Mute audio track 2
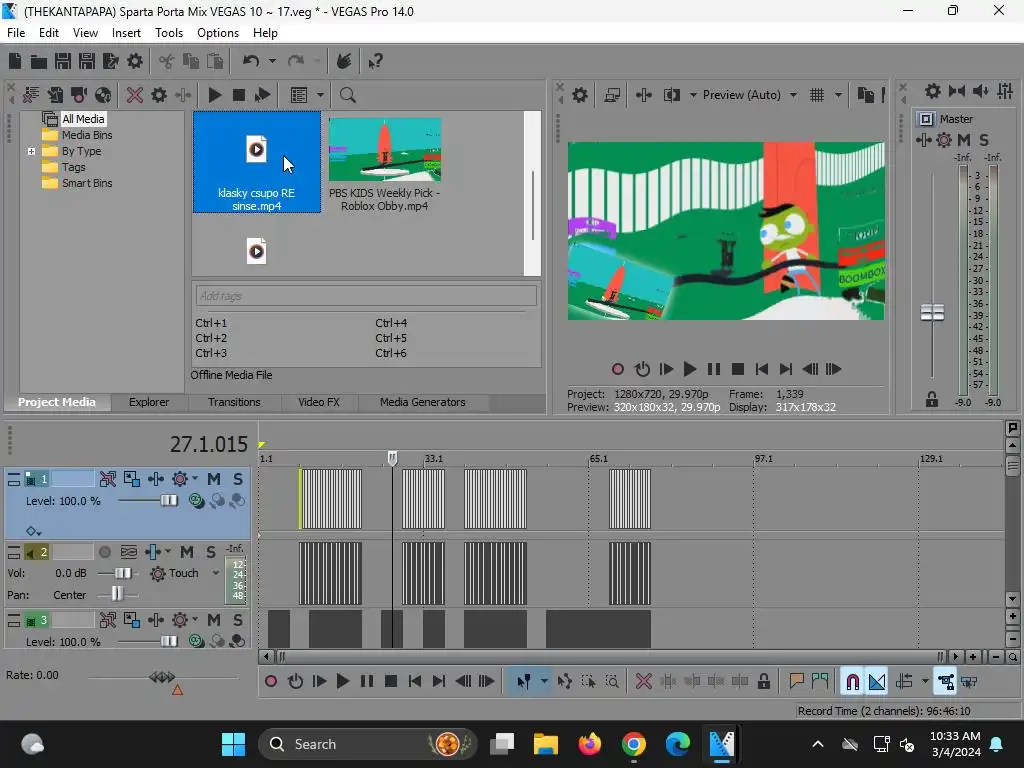The height and width of the screenshot is (768, 1024). click(x=187, y=552)
